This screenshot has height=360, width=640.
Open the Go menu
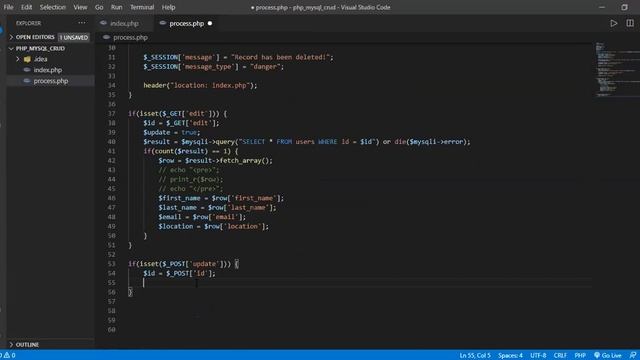point(99,7)
